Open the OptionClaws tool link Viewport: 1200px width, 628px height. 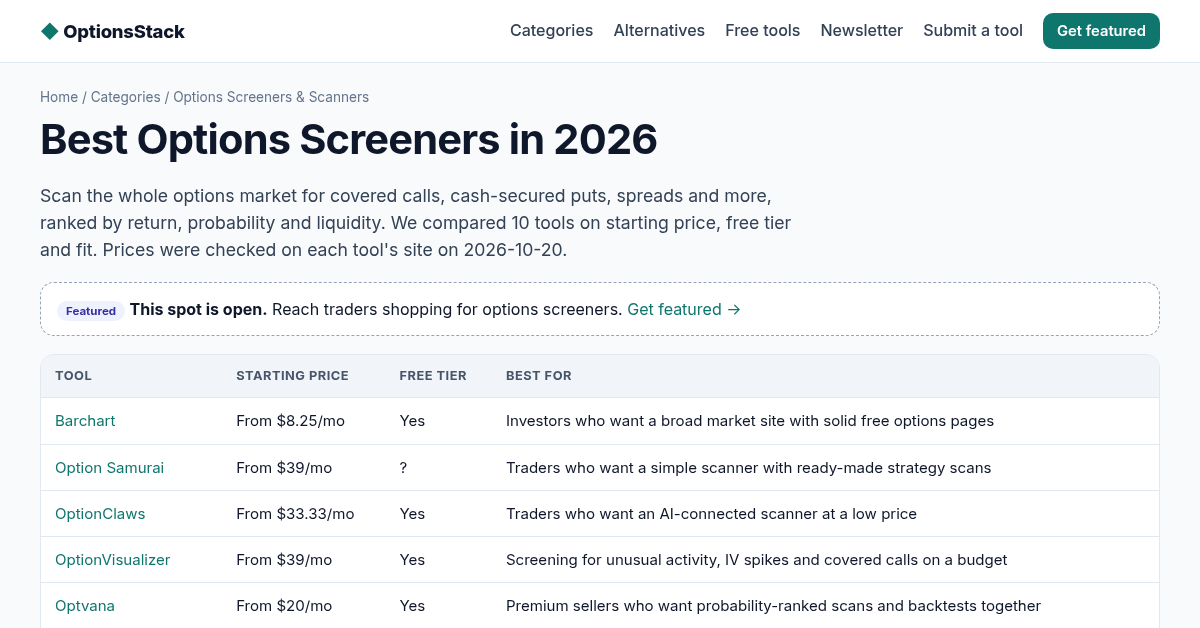(100, 514)
